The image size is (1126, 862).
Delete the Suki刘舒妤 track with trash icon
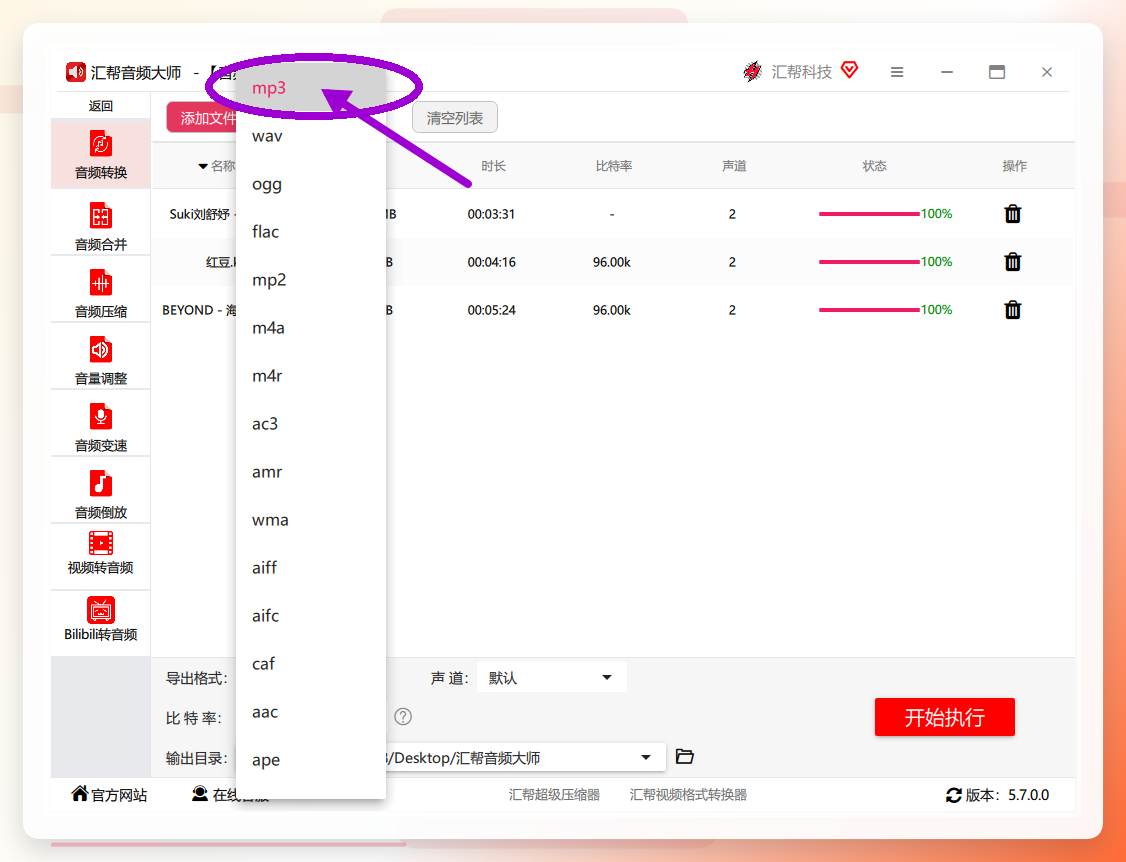point(1013,214)
